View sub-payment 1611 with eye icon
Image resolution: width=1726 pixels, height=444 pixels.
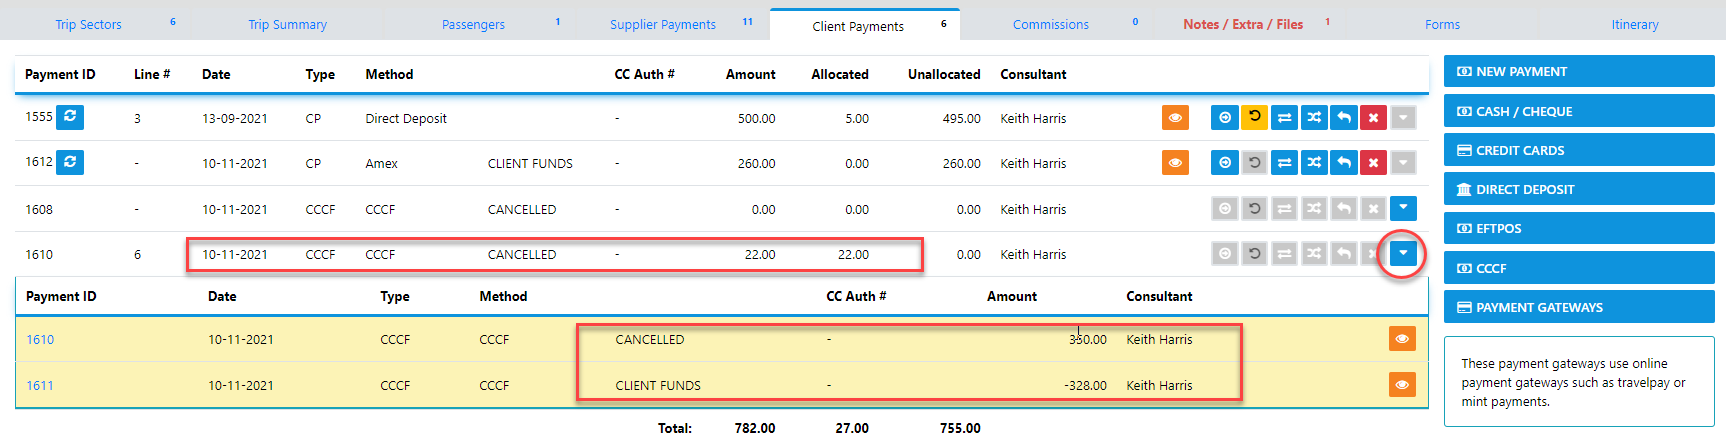coord(1402,385)
